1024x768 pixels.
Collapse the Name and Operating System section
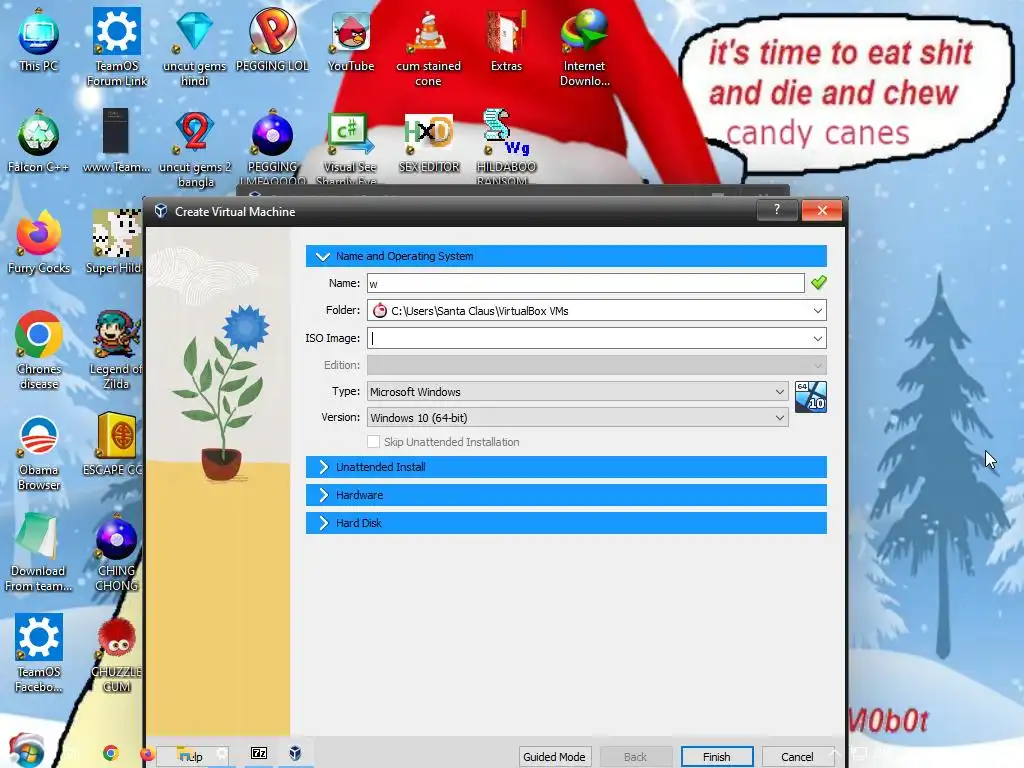click(x=566, y=256)
